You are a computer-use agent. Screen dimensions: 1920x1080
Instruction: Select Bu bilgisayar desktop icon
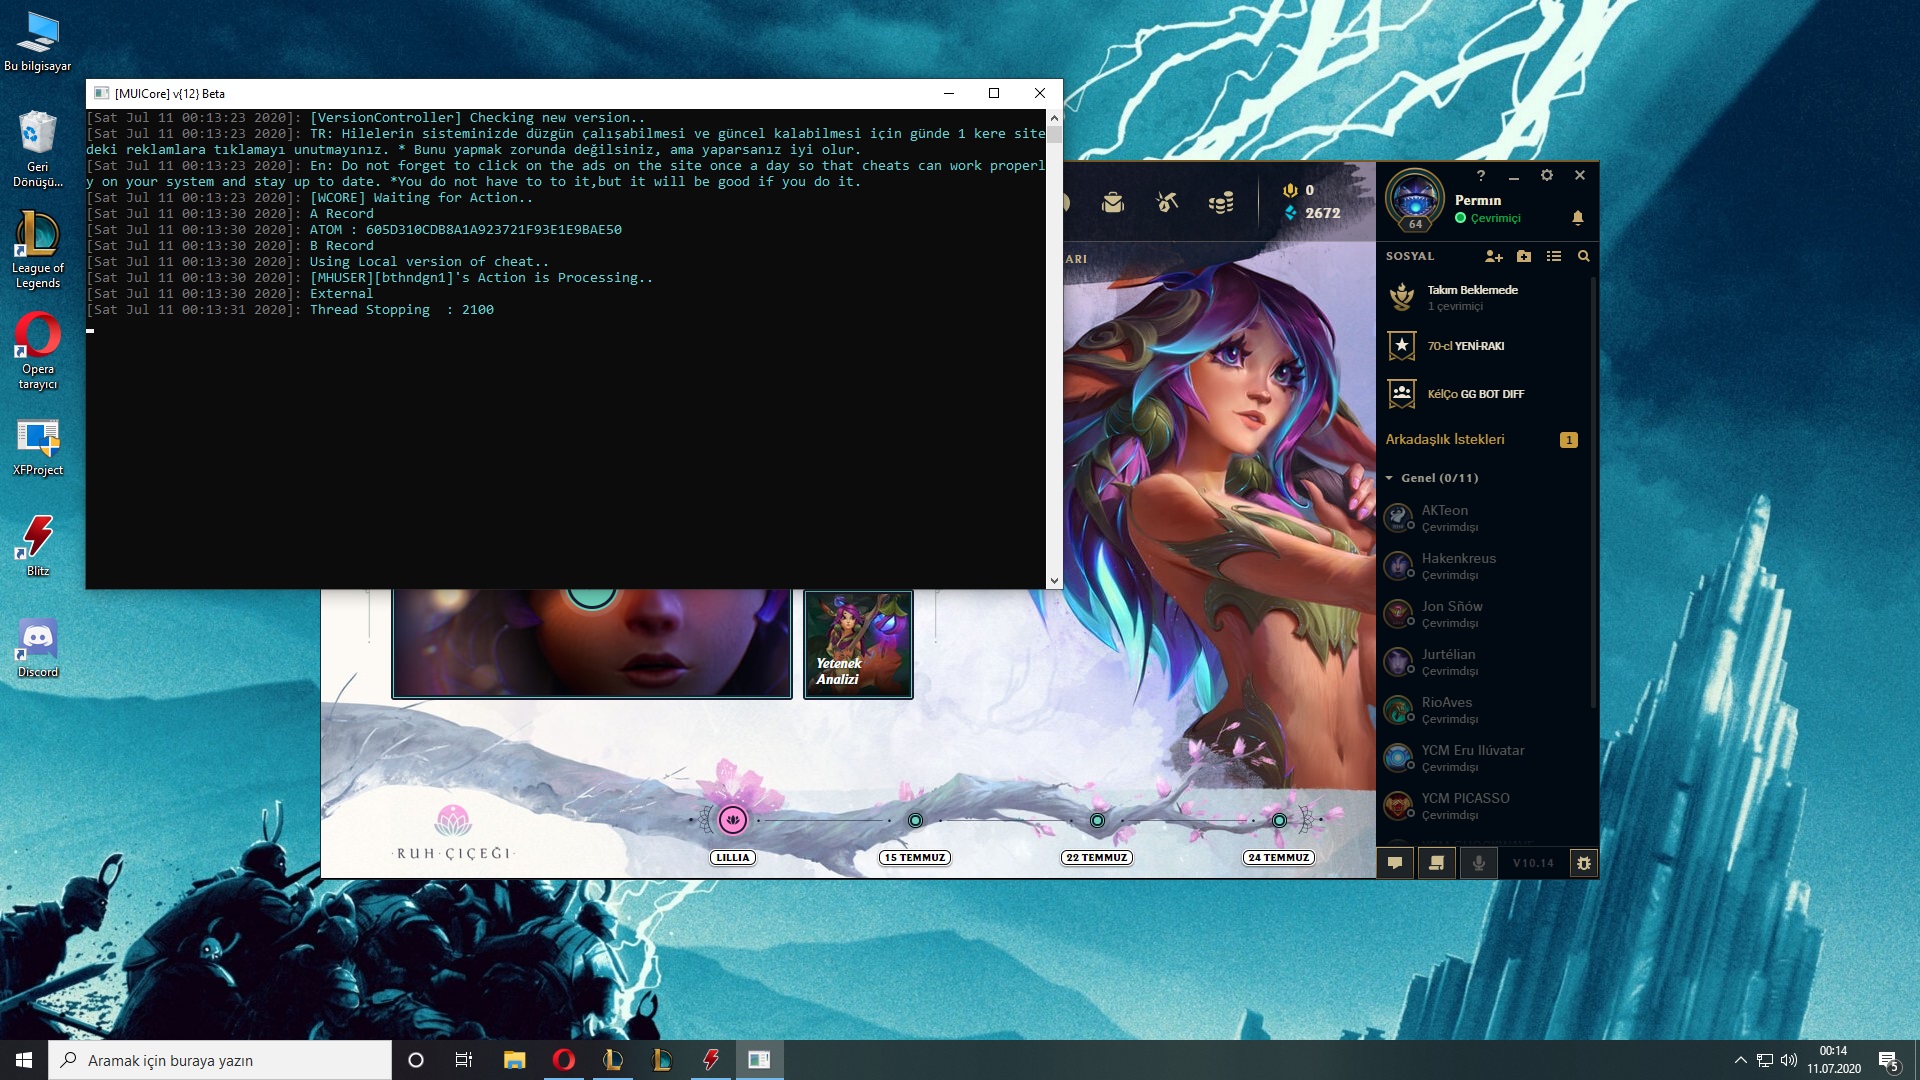[x=38, y=42]
